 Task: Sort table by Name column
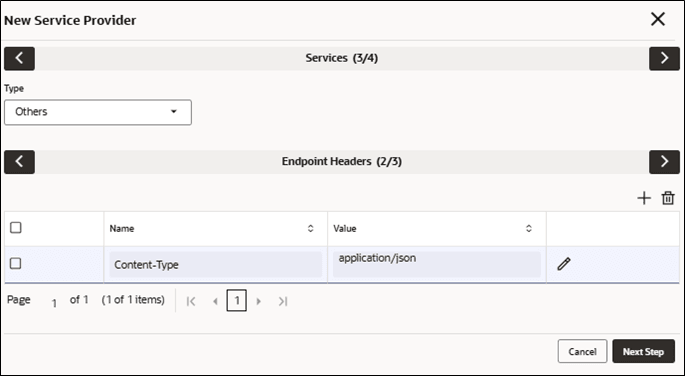coord(311,228)
